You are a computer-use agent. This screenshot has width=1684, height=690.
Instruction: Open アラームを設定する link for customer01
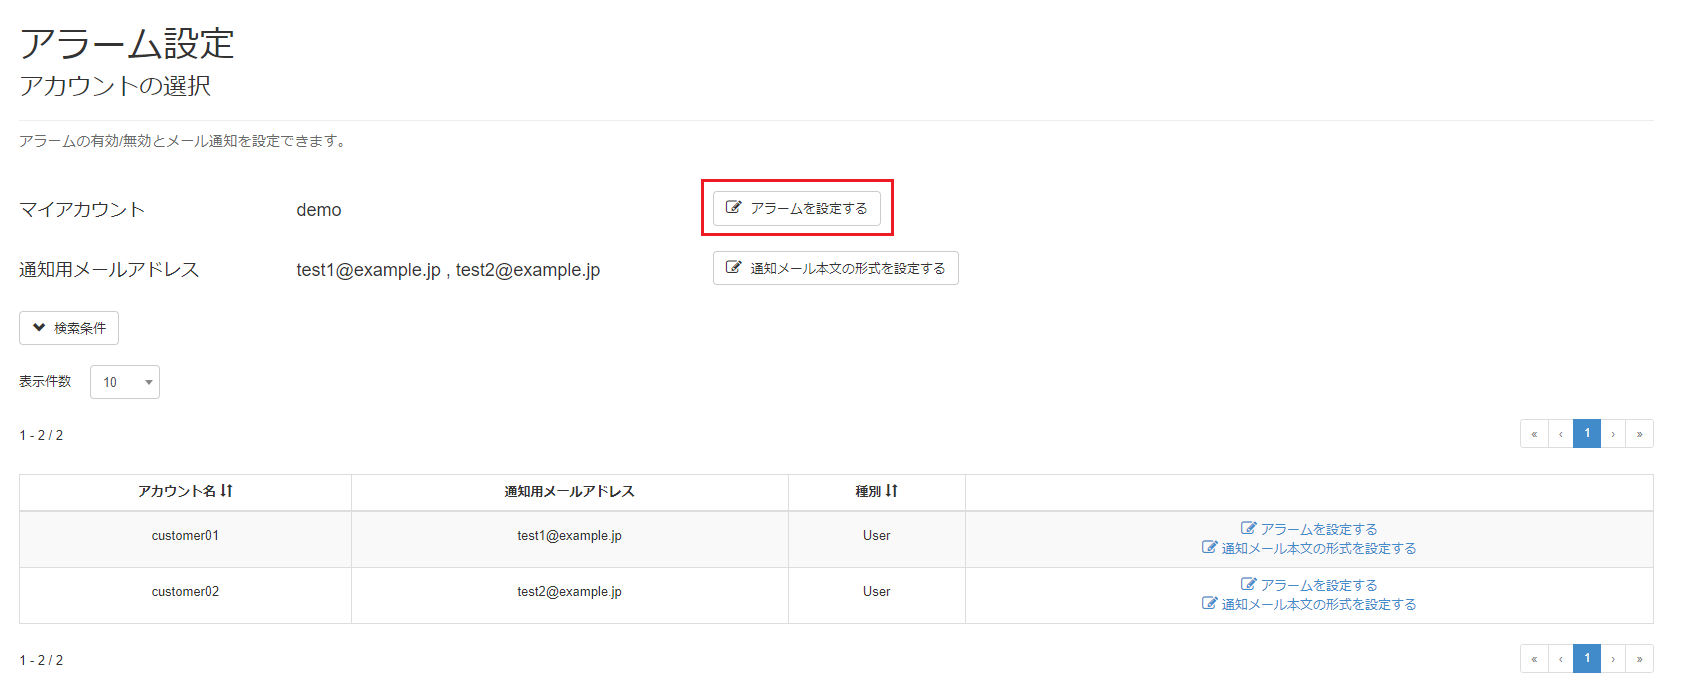[x=1309, y=529]
